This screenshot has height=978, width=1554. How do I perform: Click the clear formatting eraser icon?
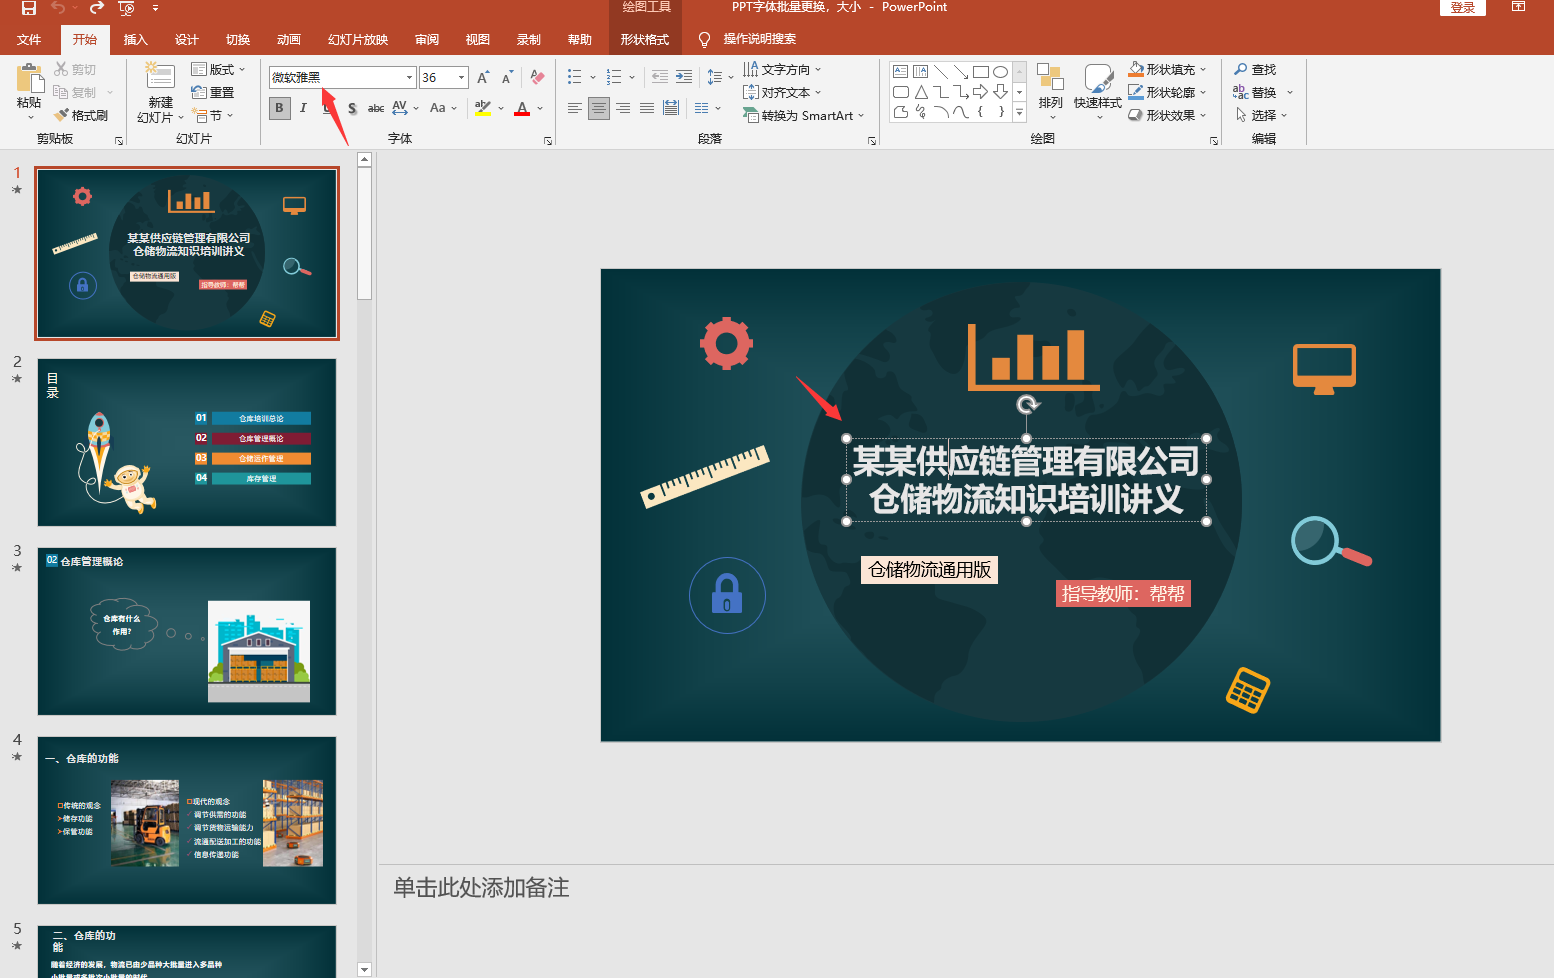click(x=537, y=77)
